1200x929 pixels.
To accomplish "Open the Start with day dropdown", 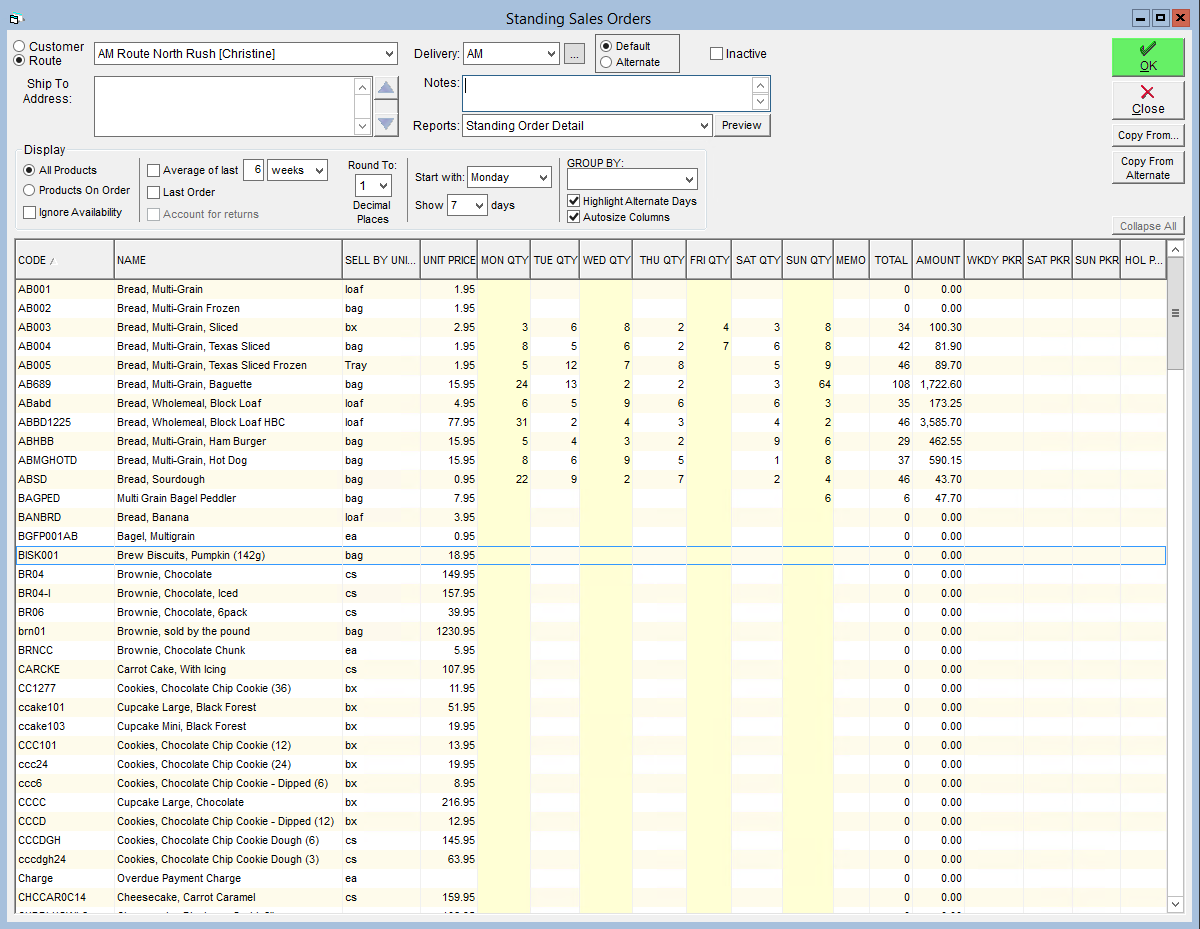I will point(543,178).
